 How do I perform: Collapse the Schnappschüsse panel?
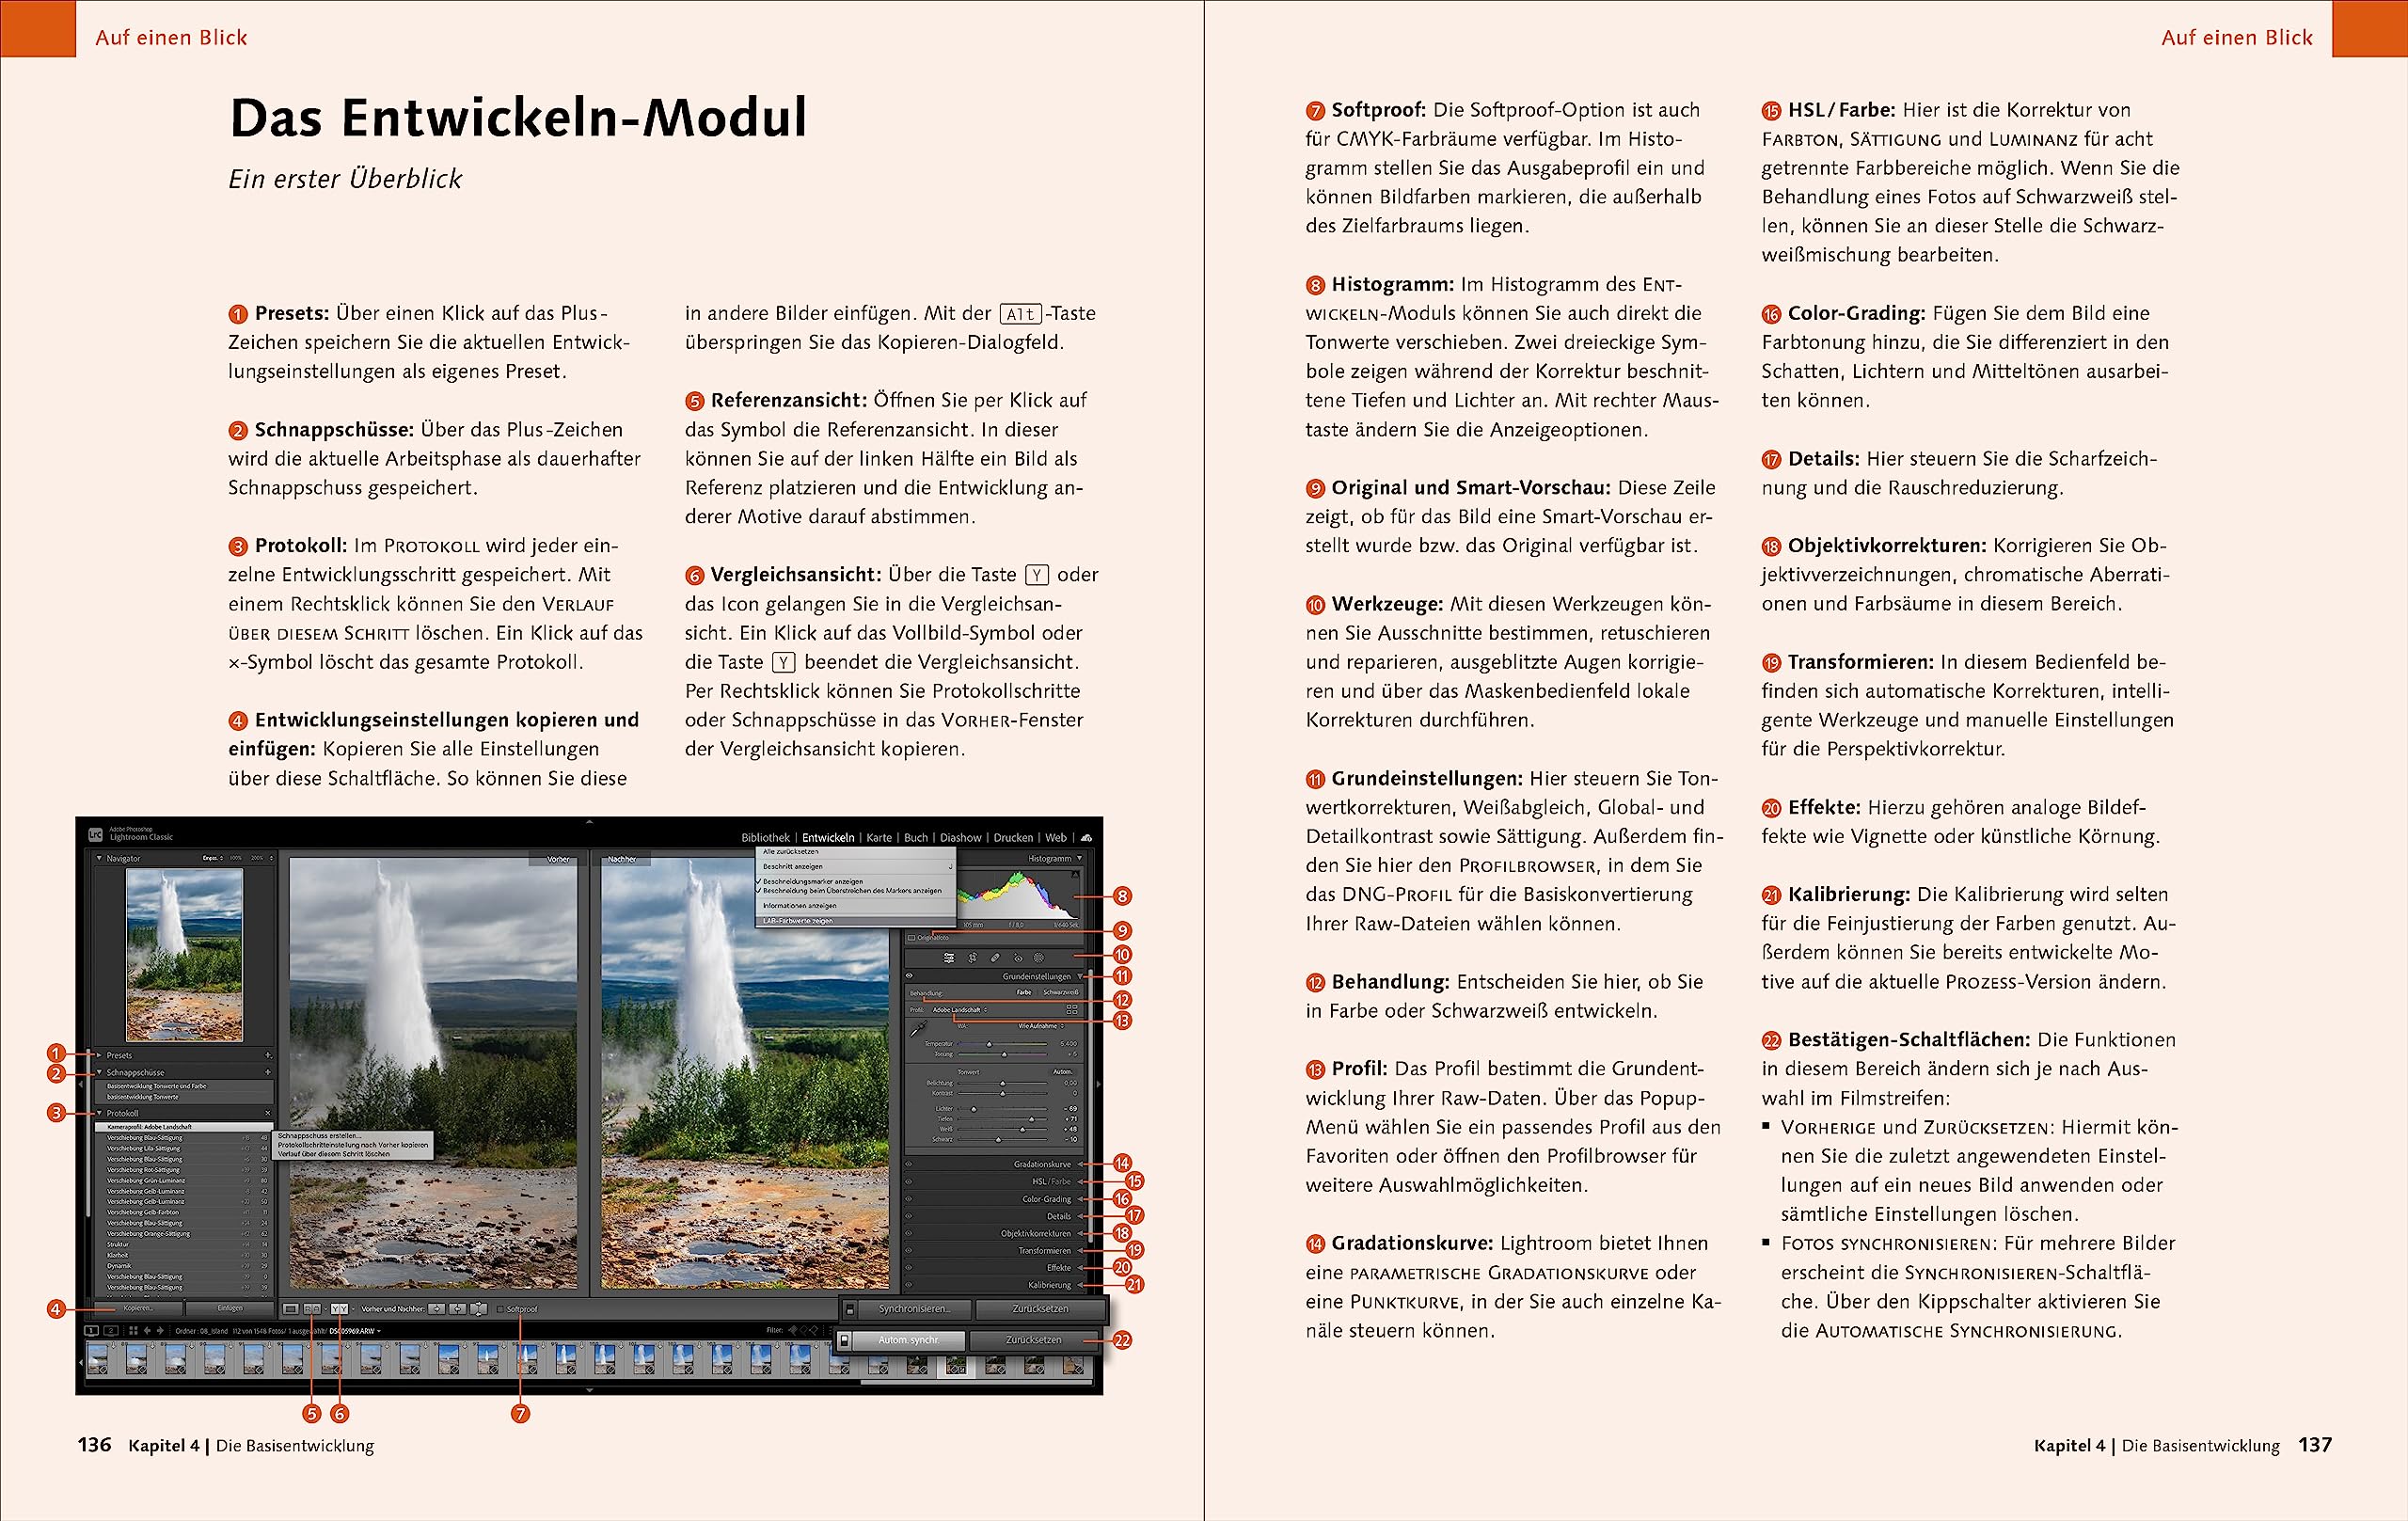100,1073
